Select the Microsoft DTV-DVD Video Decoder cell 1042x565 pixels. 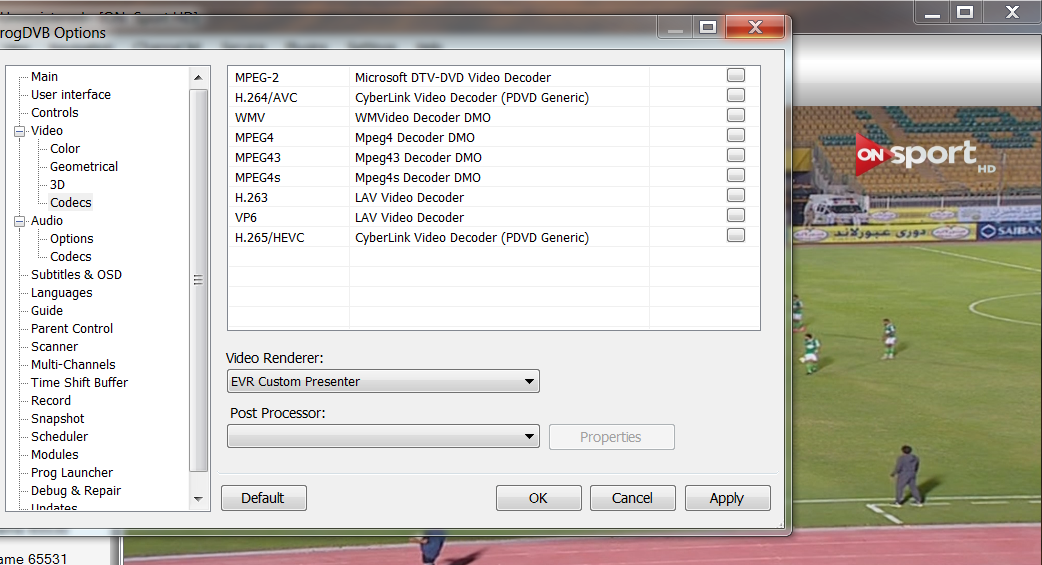499,77
